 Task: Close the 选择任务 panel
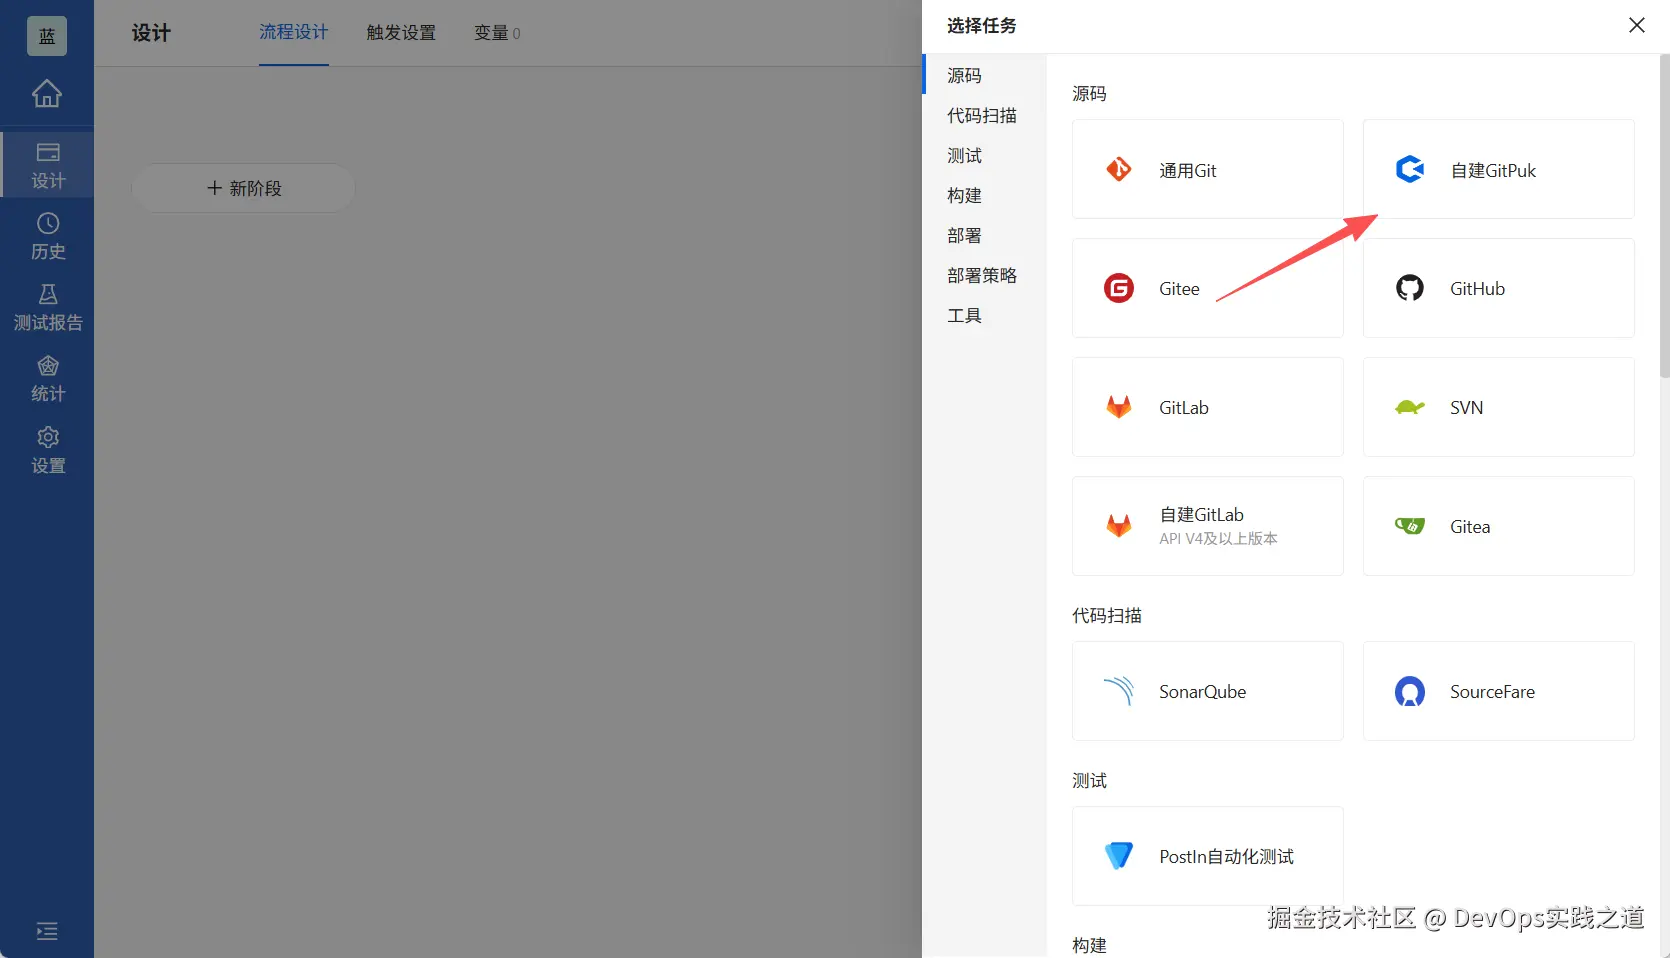click(x=1636, y=25)
